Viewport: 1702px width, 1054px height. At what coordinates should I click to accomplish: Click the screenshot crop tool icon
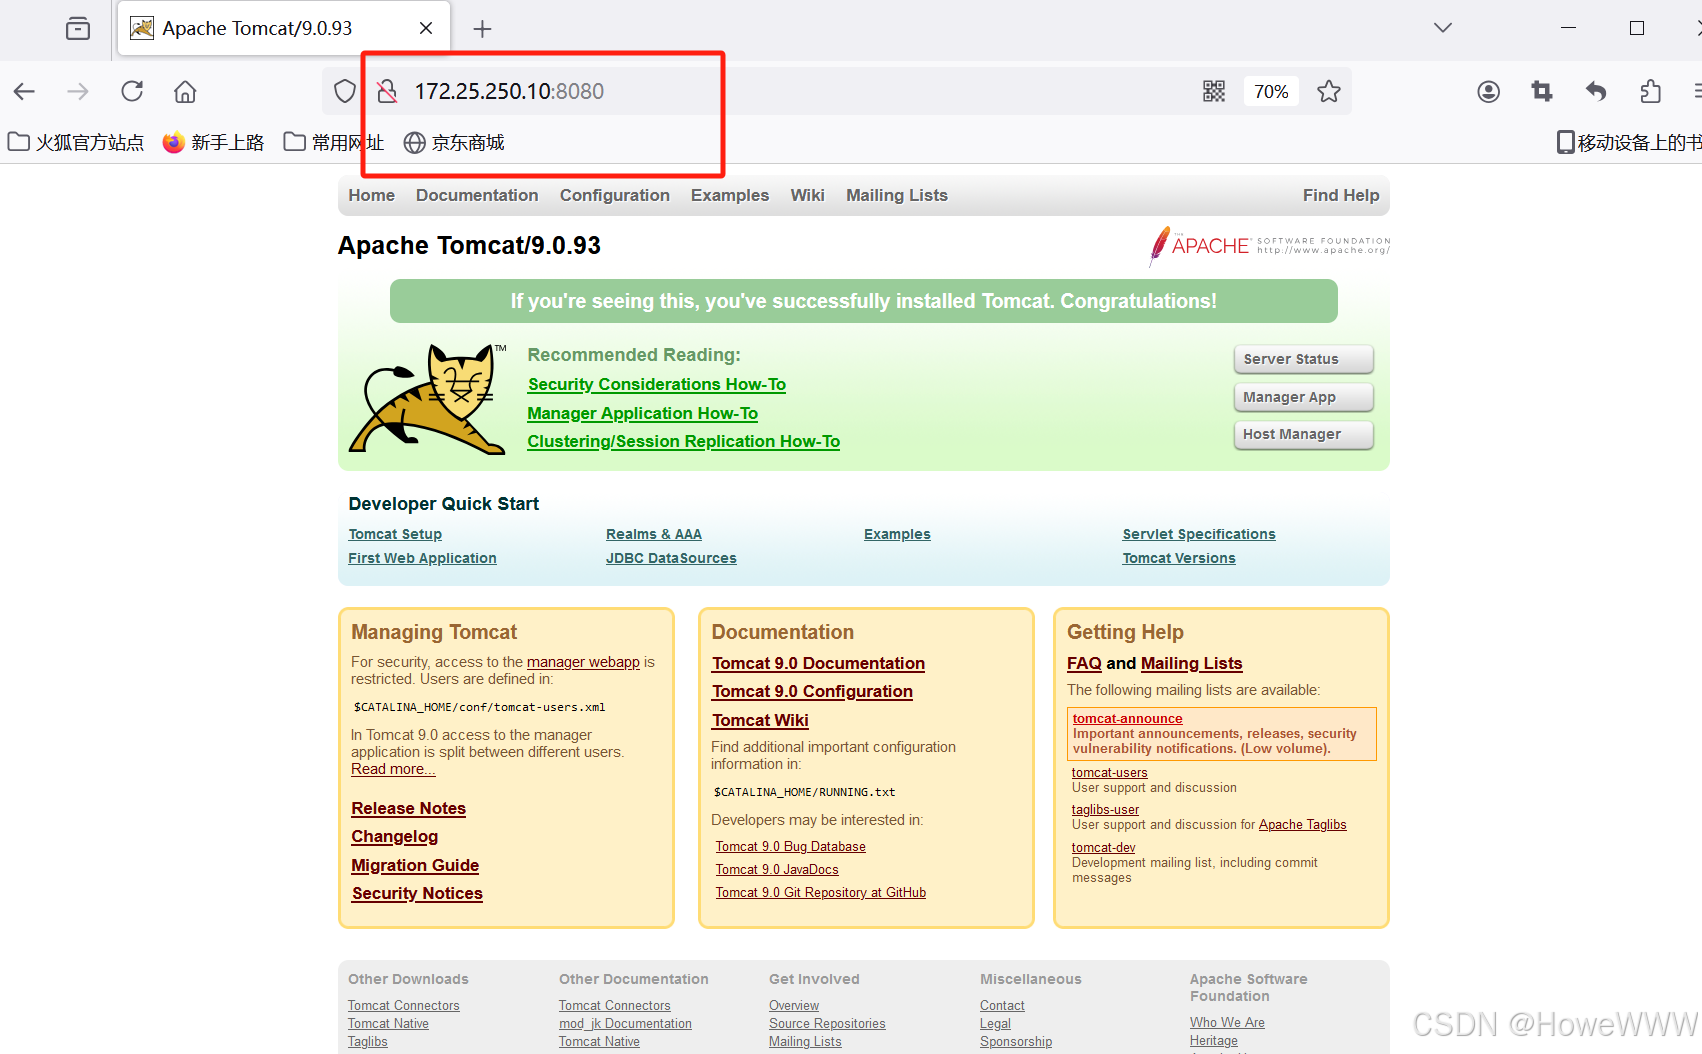1542,92
